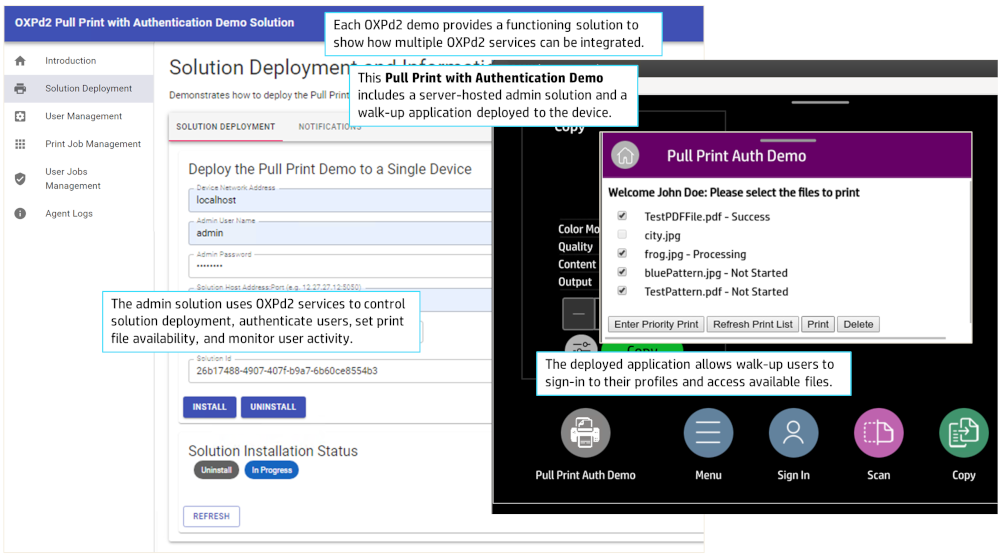Screen dimensions: 1000x556
Task: Open User Jobs Management page
Action: click(x=73, y=179)
